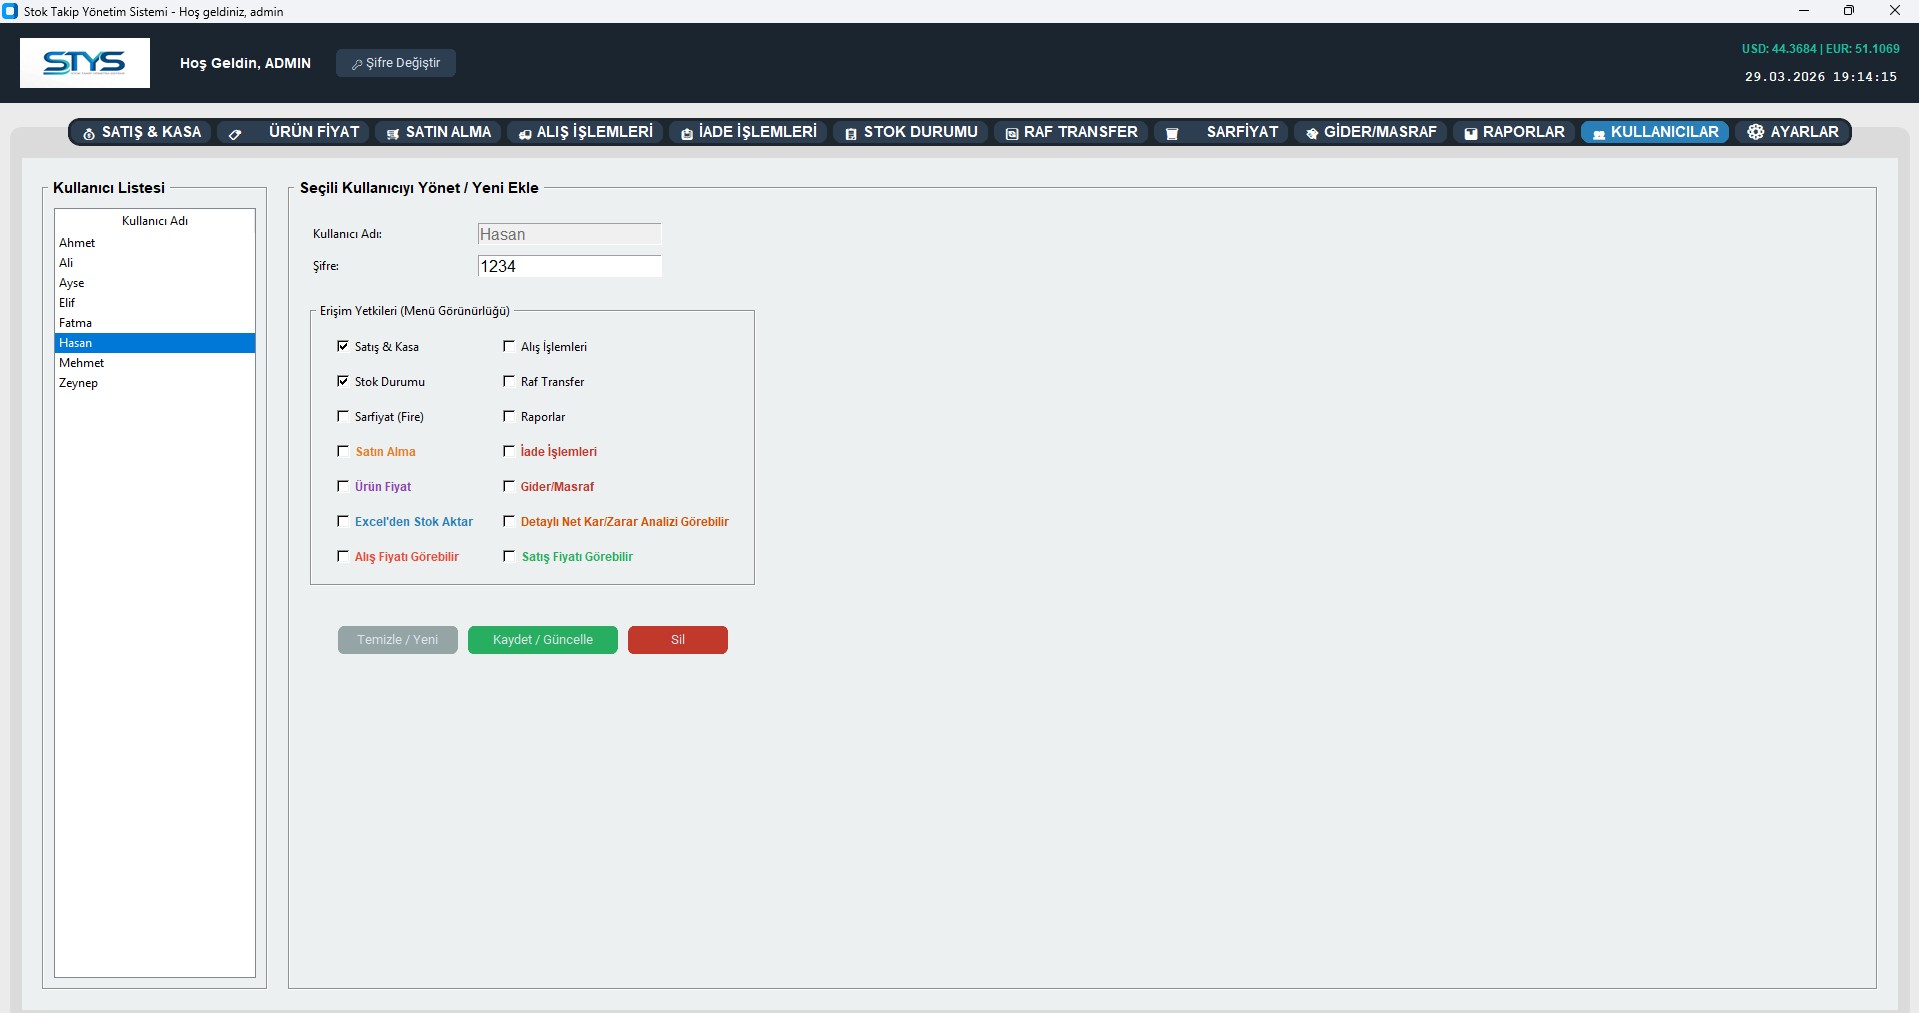
Task: Click the SARFİYAT trash icon
Action: (1172, 133)
